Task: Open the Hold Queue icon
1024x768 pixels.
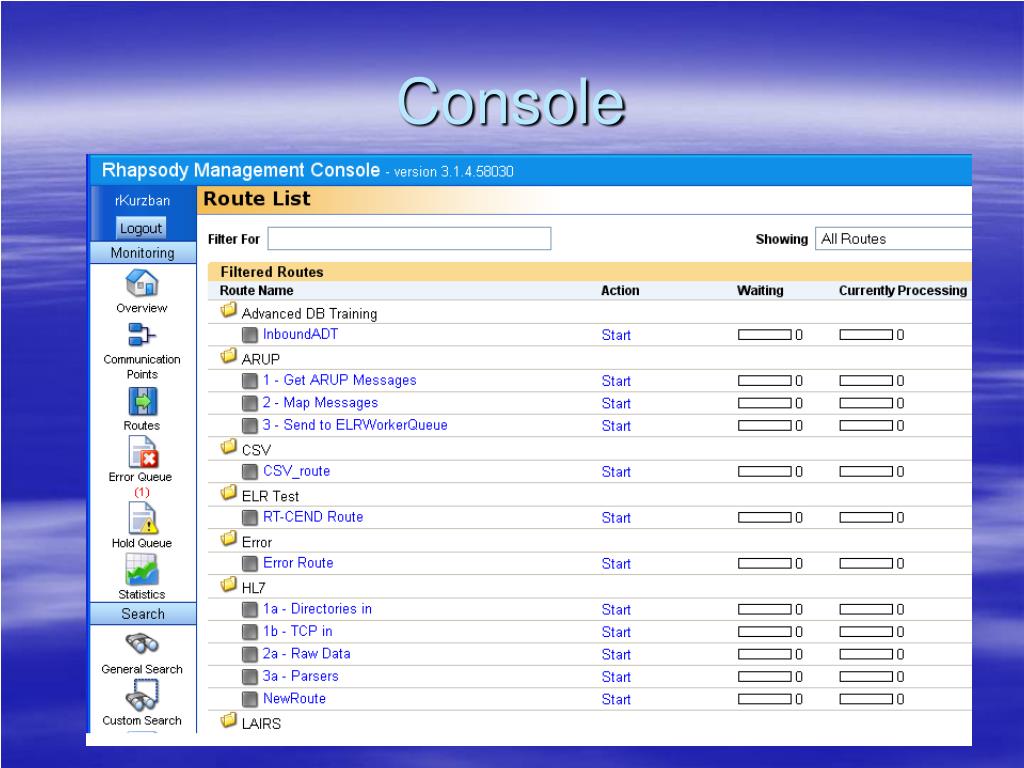Action: [x=143, y=518]
